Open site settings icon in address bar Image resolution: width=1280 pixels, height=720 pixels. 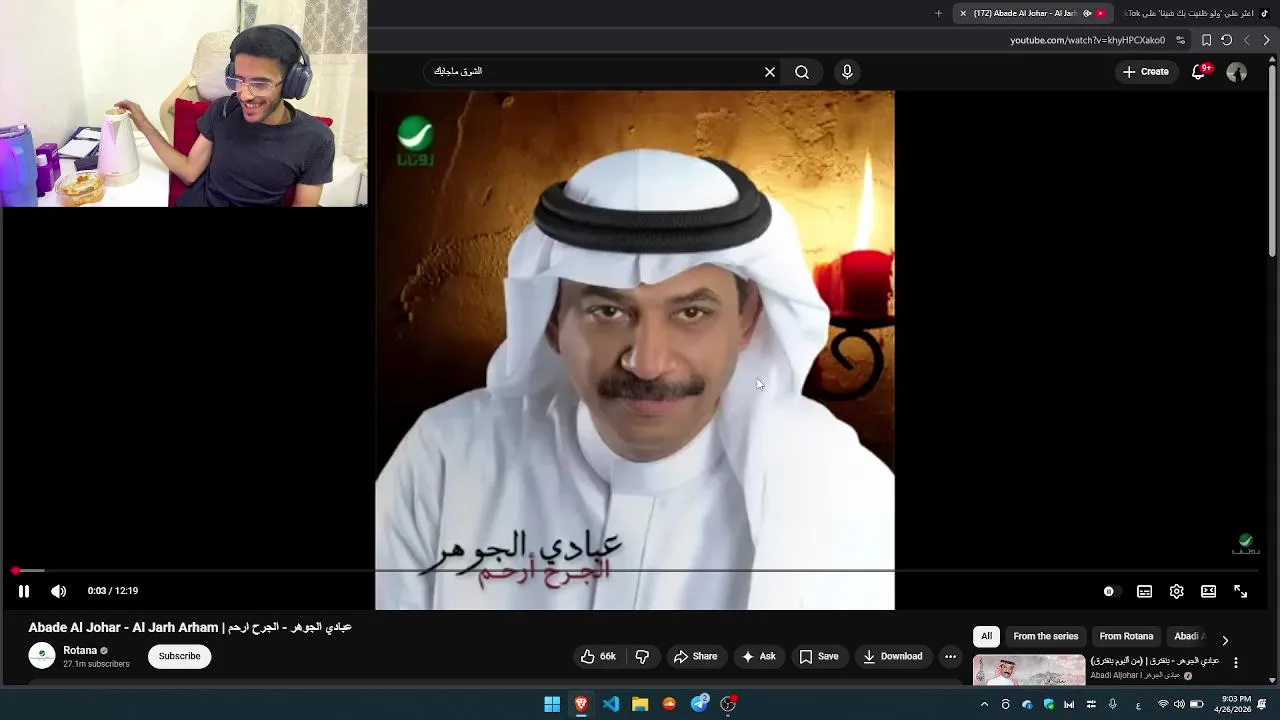click(1181, 40)
